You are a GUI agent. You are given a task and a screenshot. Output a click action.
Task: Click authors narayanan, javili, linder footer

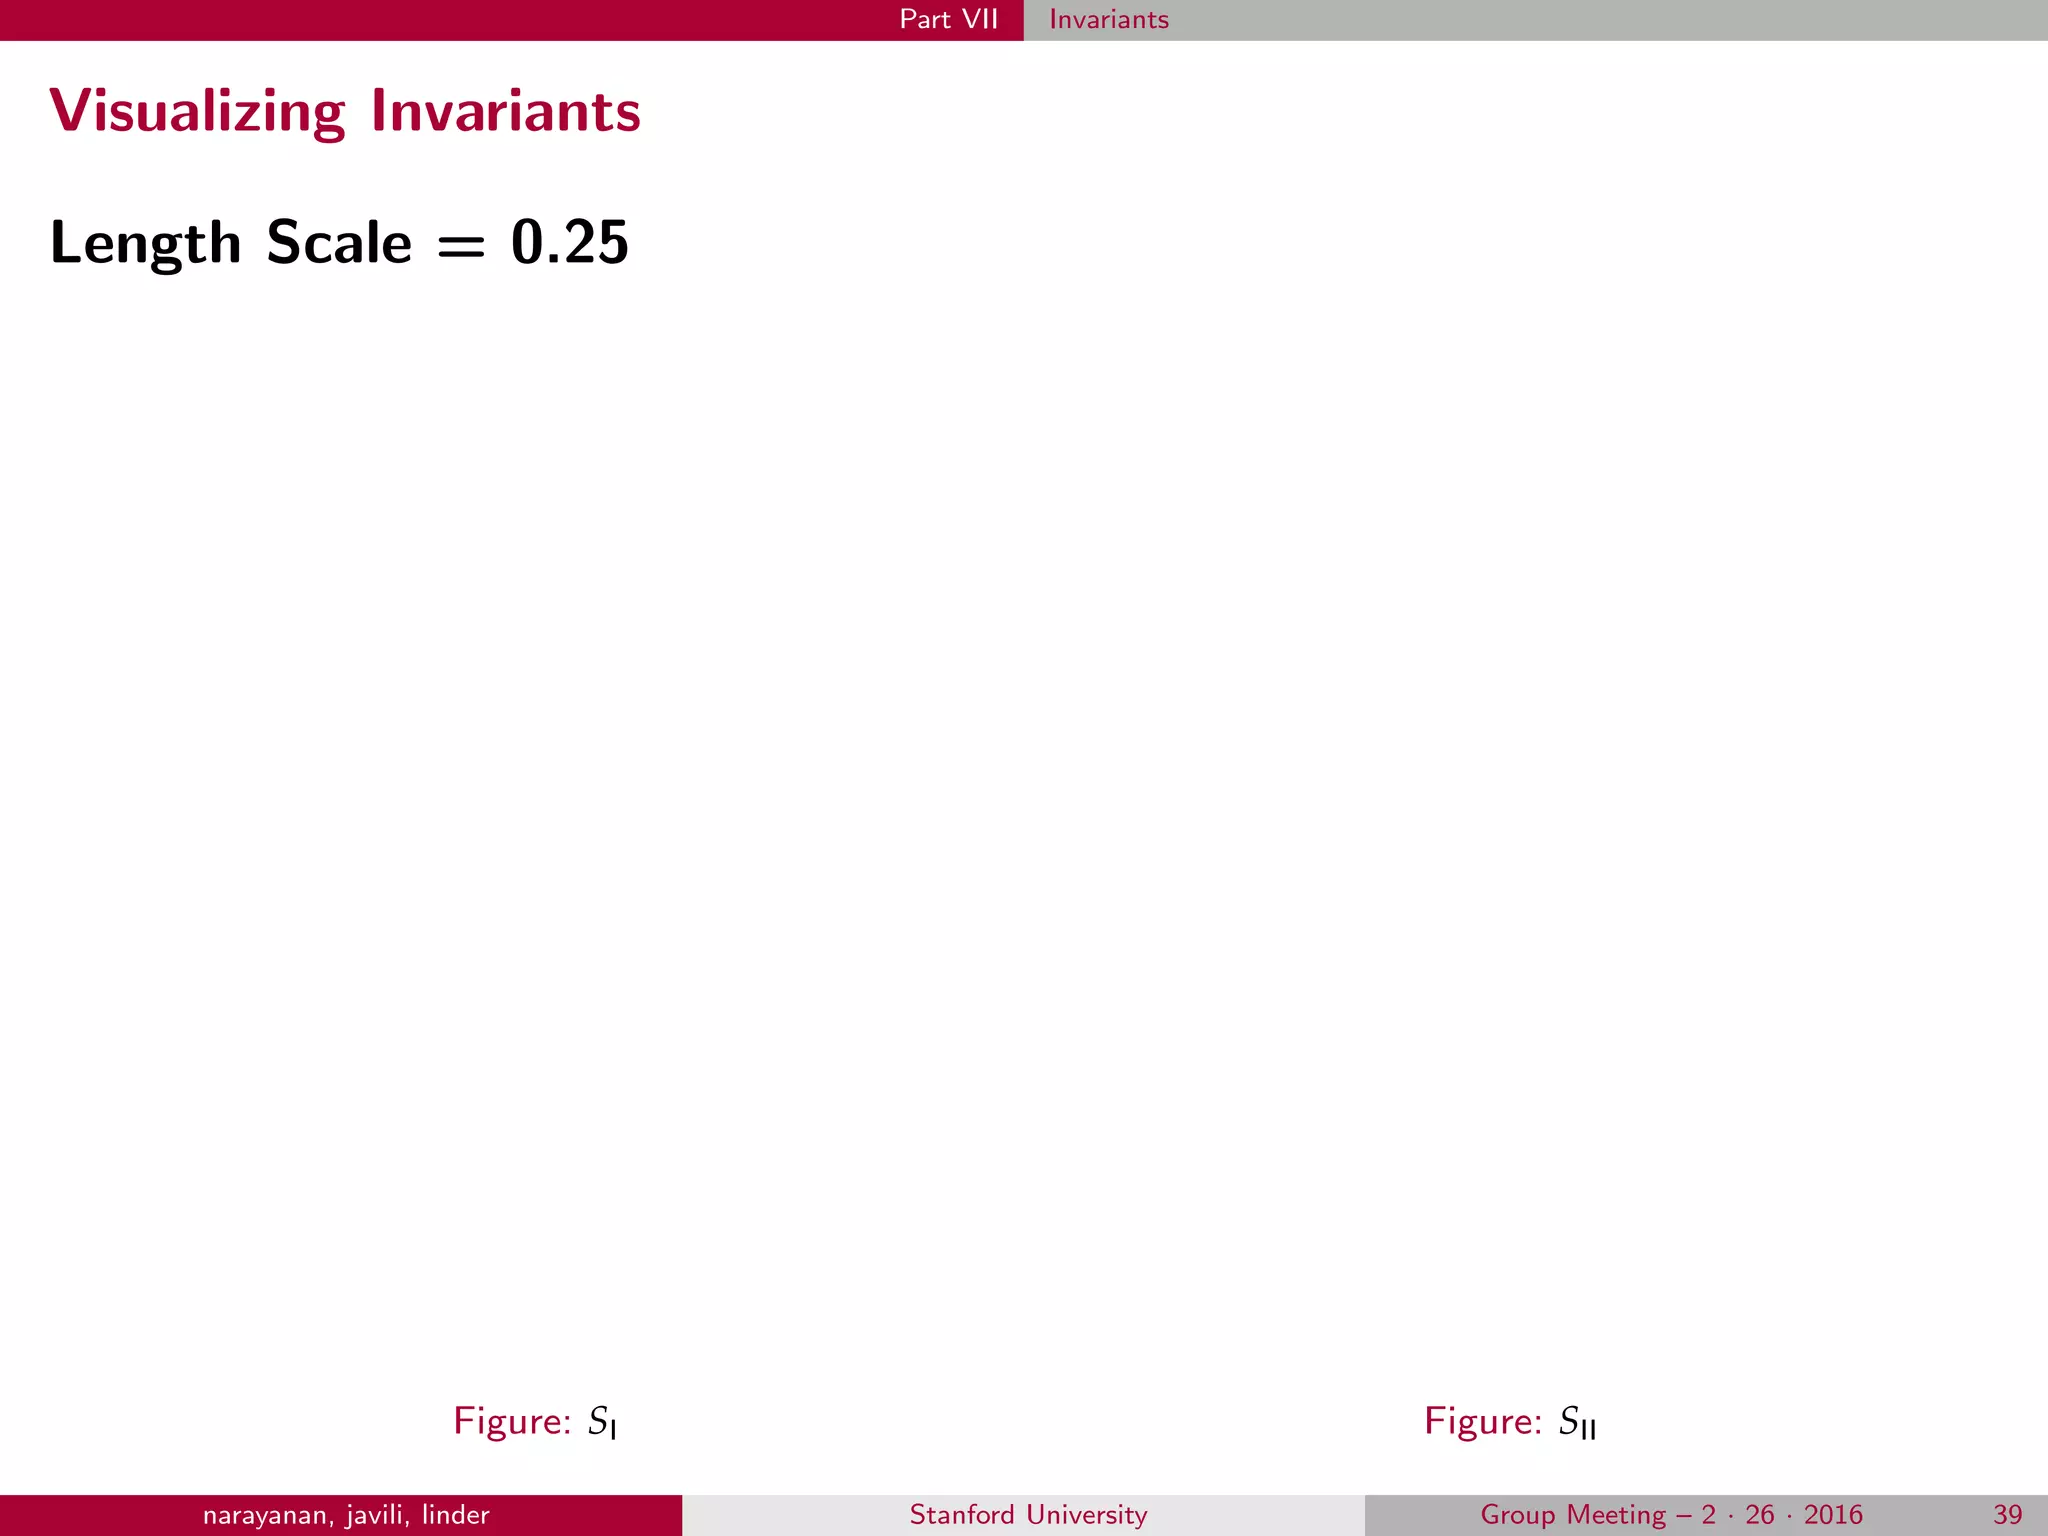point(346,1515)
